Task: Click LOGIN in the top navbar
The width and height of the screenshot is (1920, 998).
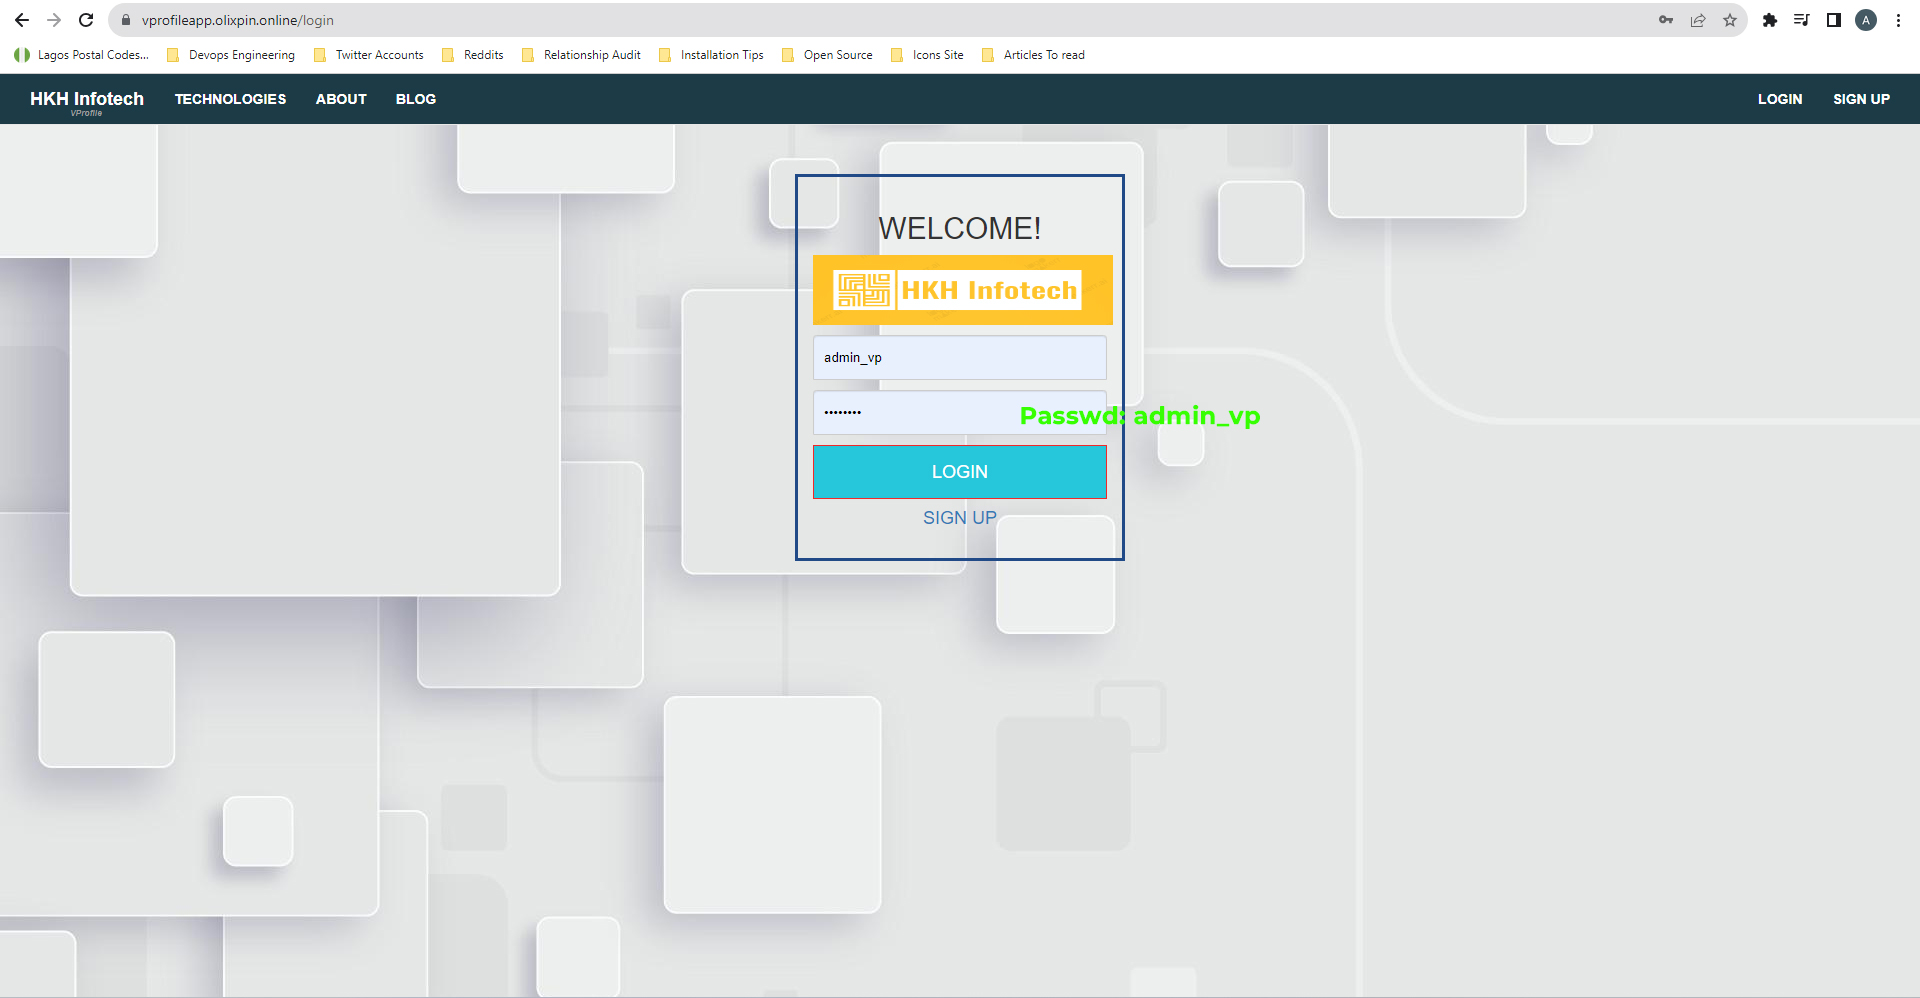Action: pyautogui.click(x=1780, y=99)
